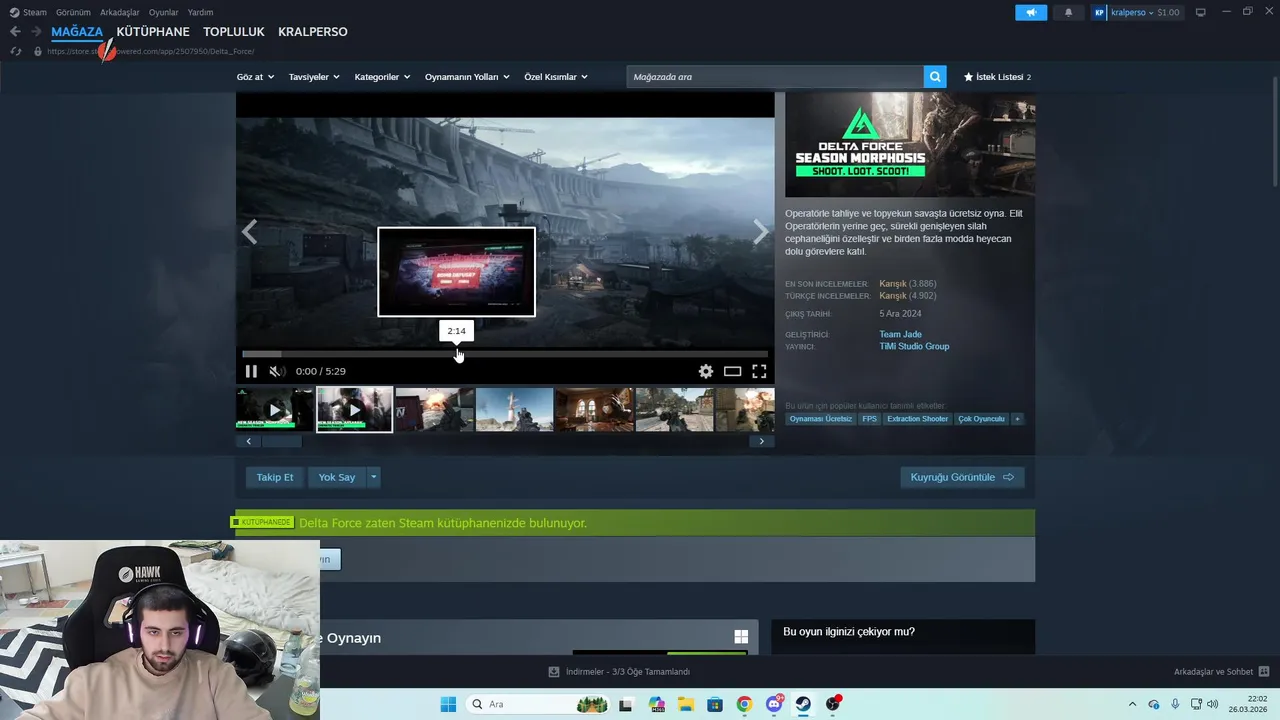Image resolution: width=1280 pixels, height=720 pixels.
Task: Open the KÜTÜPHANE tab
Action: click(x=153, y=32)
